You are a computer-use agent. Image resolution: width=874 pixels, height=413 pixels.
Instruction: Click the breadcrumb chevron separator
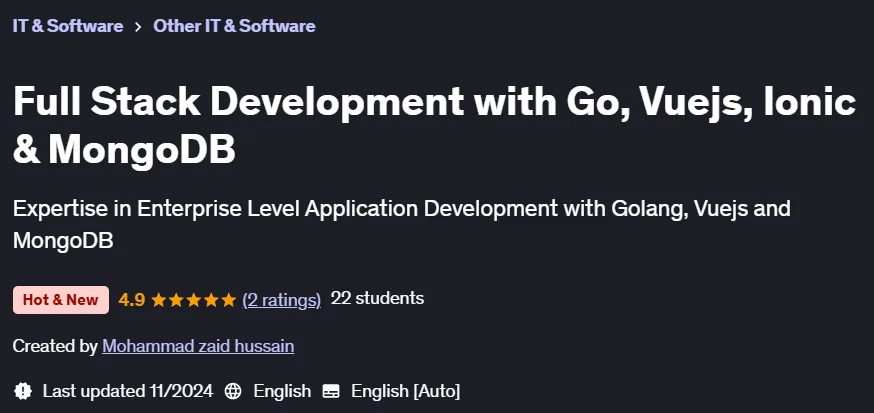138,27
